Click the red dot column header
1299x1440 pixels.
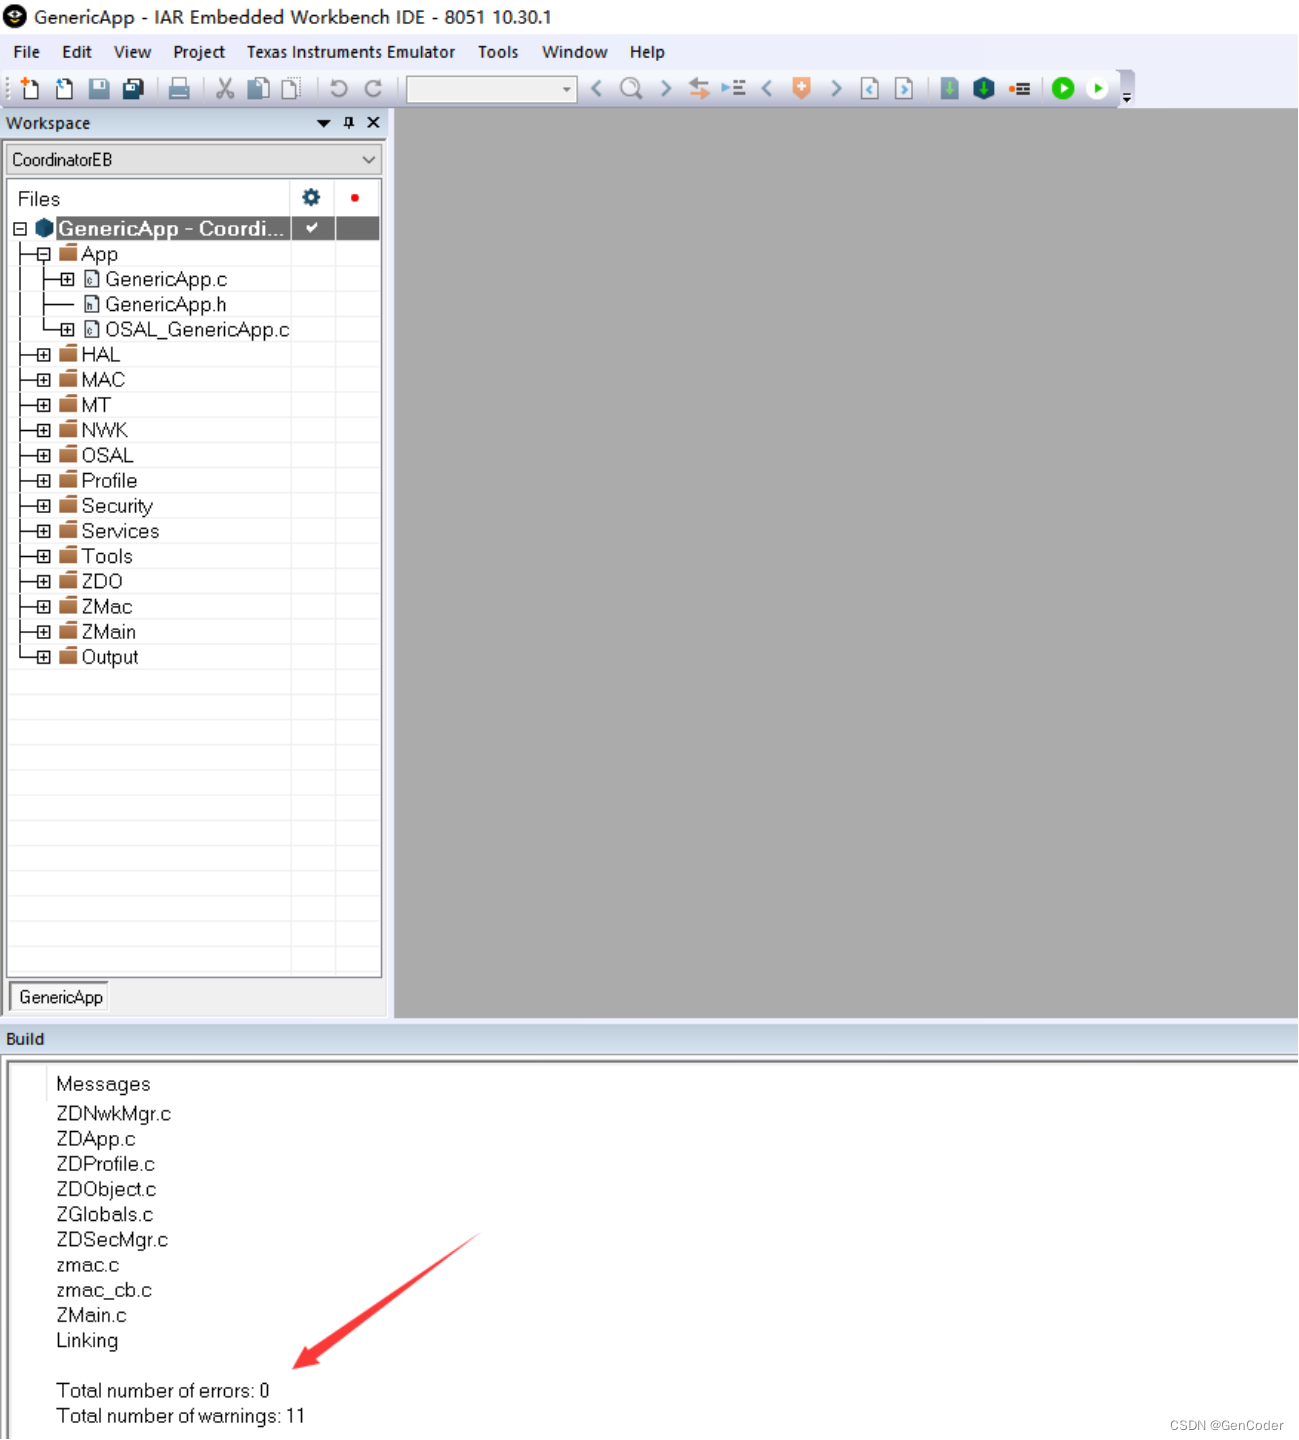click(355, 198)
